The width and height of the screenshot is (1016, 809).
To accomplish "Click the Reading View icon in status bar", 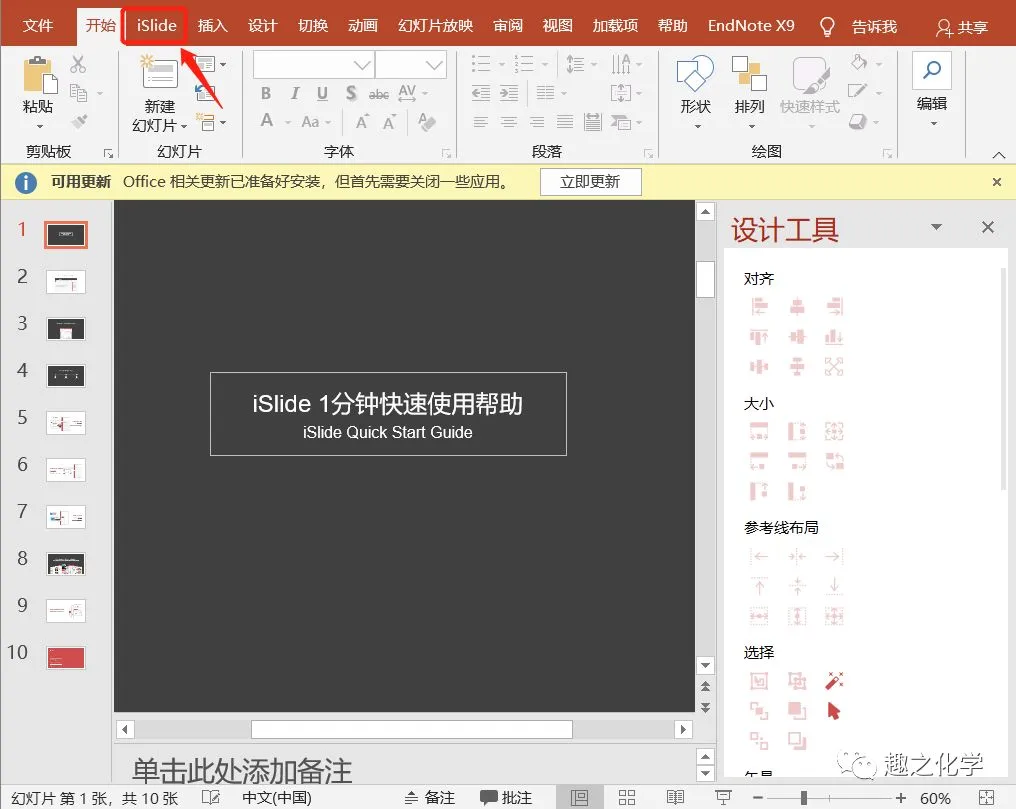I will click(x=675, y=797).
